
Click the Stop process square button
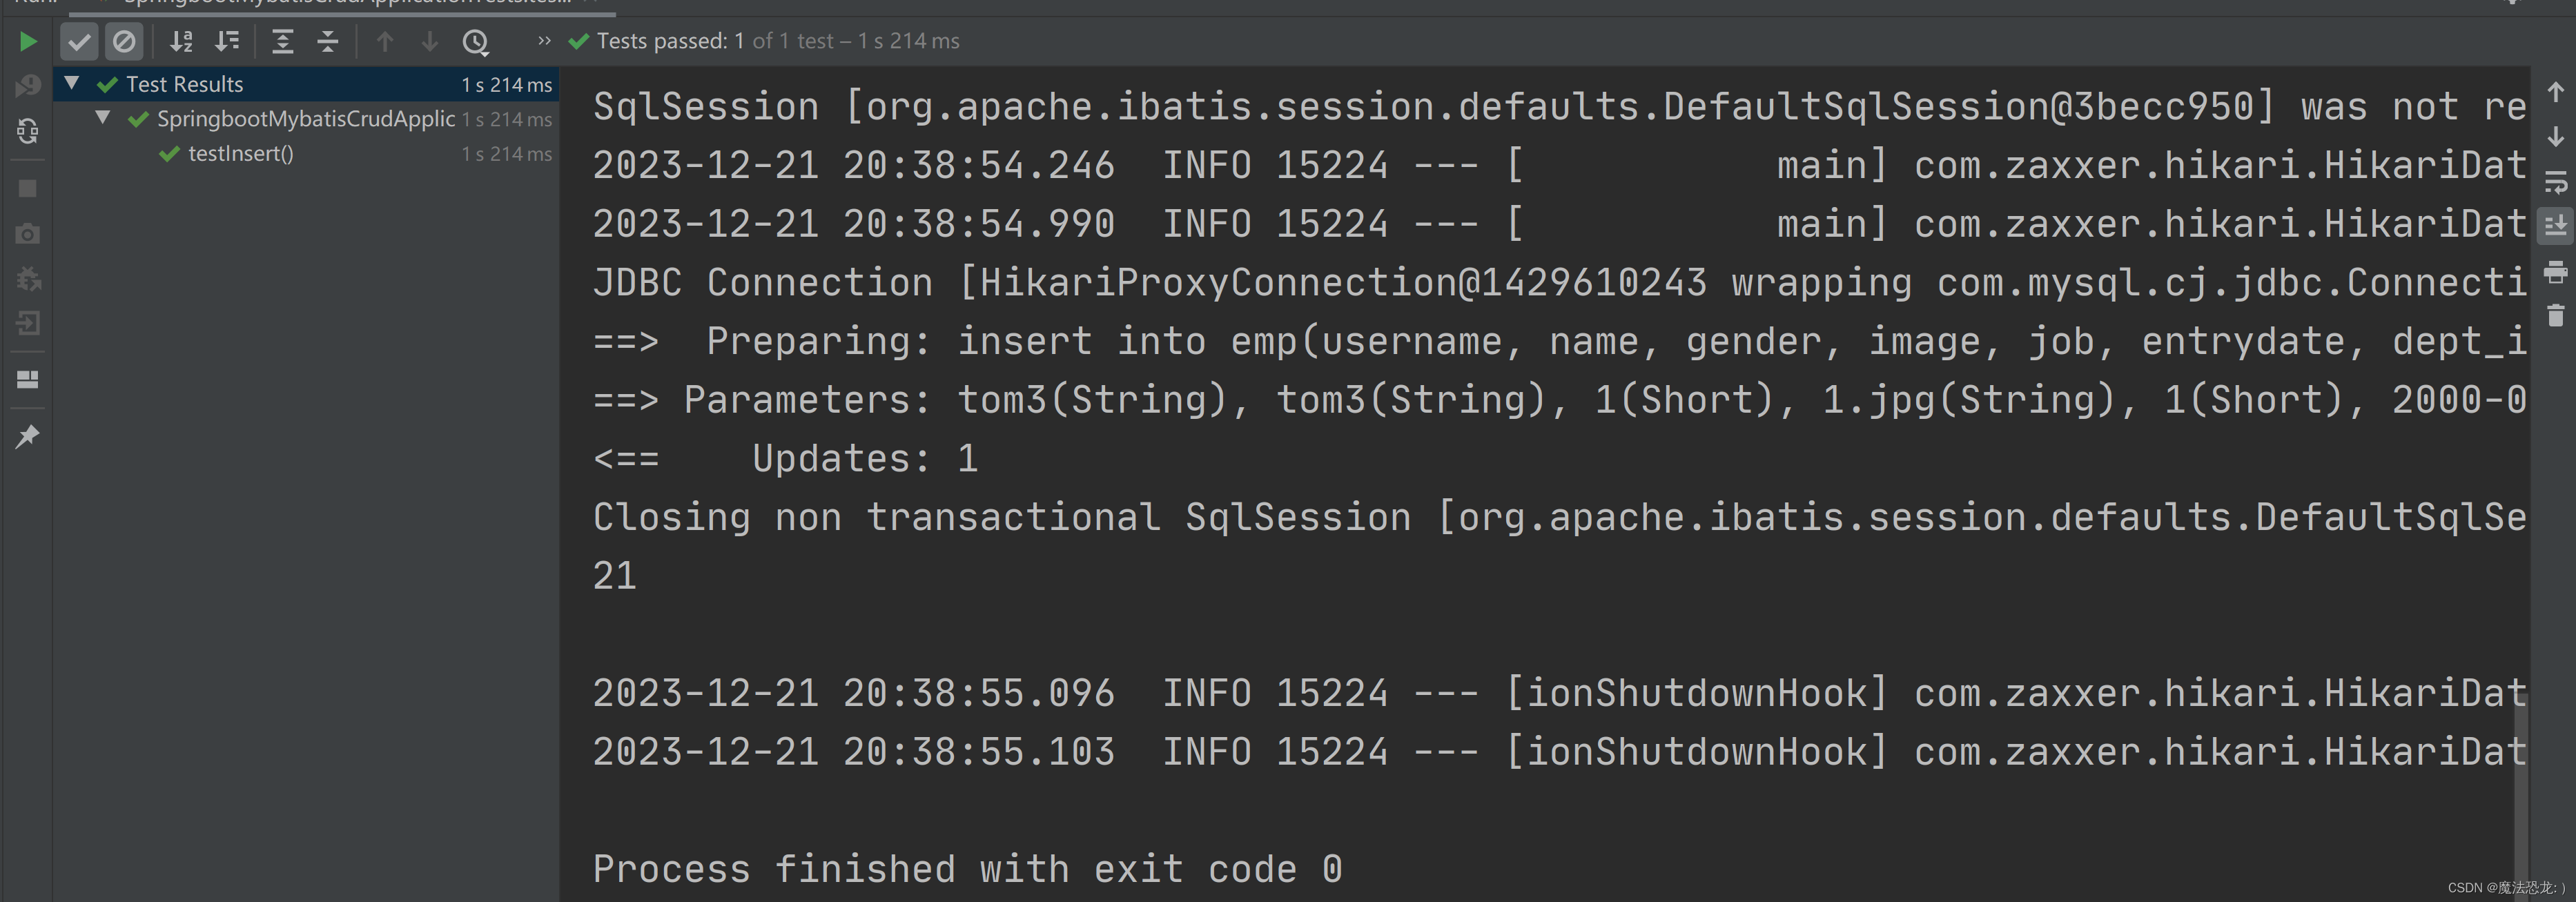28,189
